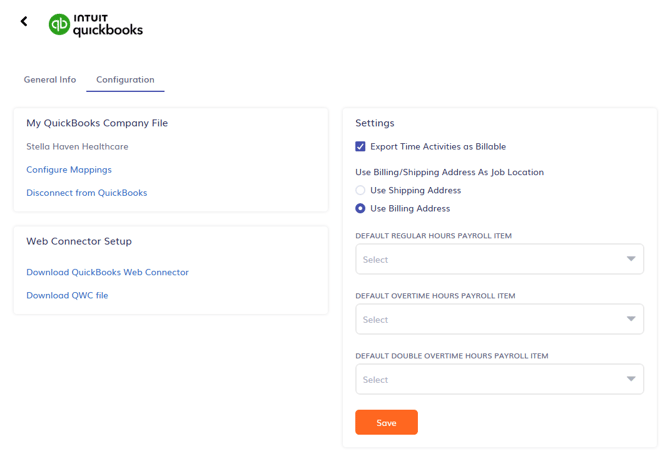This screenshot has width=670, height=471.
Task: Expand Default Overtime Hours Payroll Item select box
Action: point(490,319)
